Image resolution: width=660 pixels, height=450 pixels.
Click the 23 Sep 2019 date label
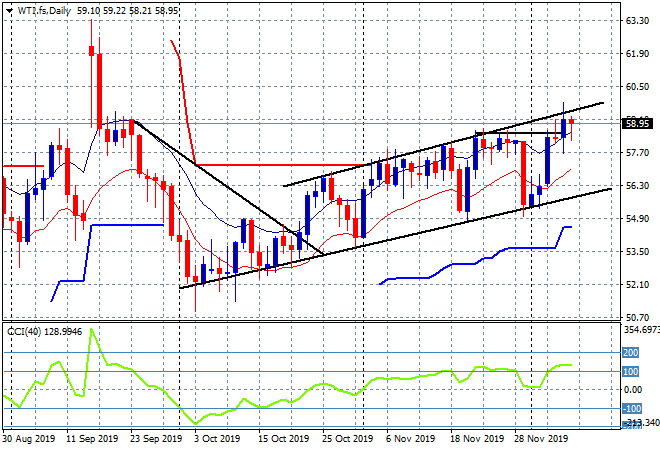click(x=156, y=439)
